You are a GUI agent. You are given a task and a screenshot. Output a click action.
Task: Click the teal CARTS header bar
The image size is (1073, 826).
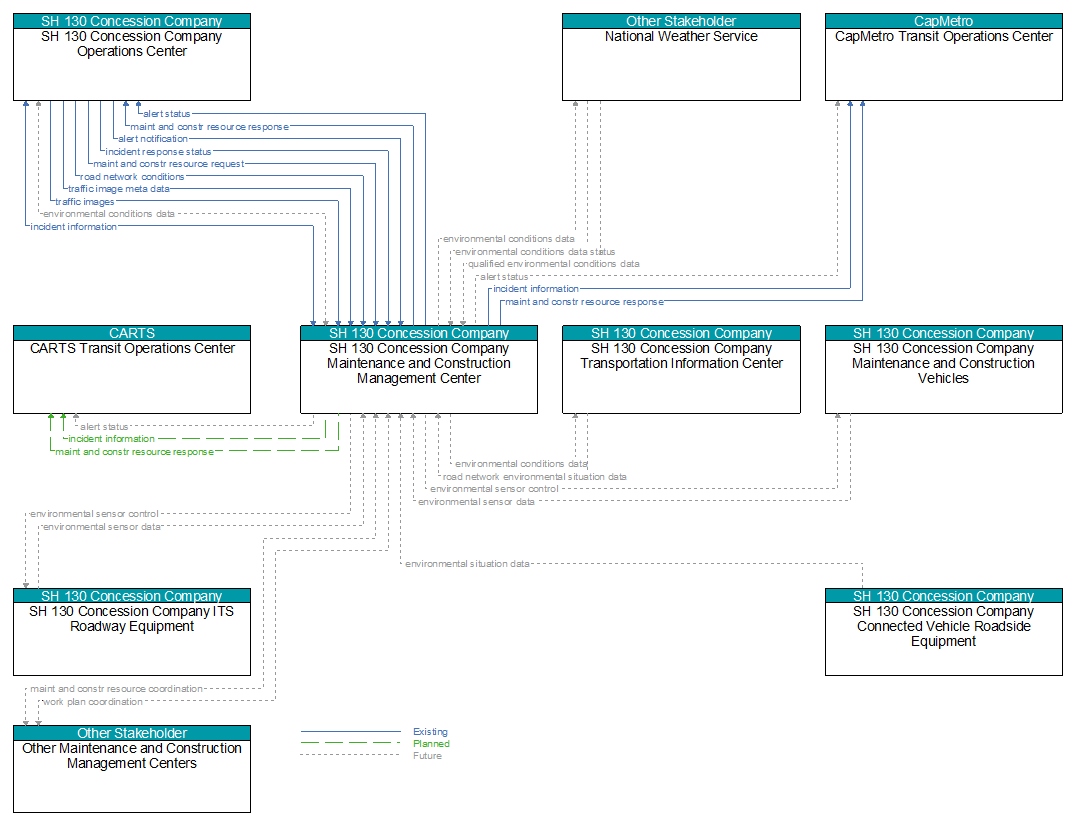132,333
